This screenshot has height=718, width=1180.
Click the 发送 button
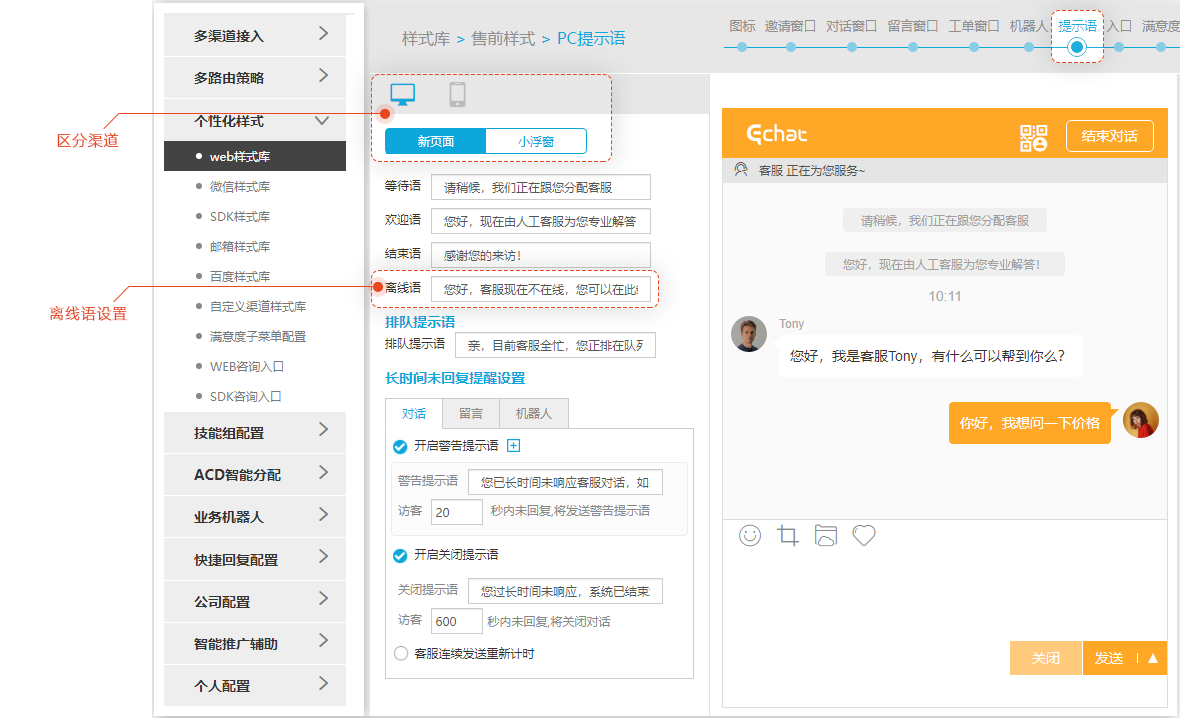[1109, 658]
